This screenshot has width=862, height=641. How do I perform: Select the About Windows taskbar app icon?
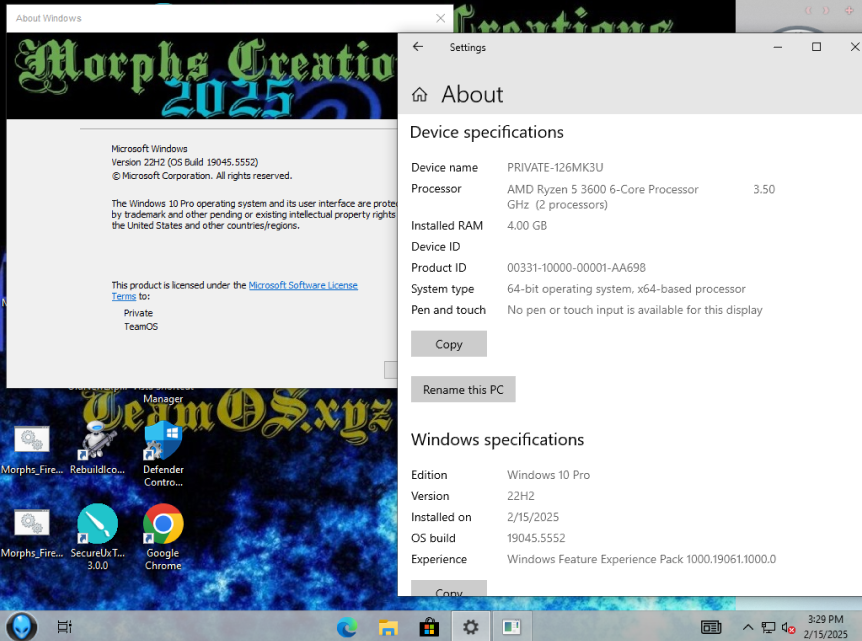pos(512,627)
